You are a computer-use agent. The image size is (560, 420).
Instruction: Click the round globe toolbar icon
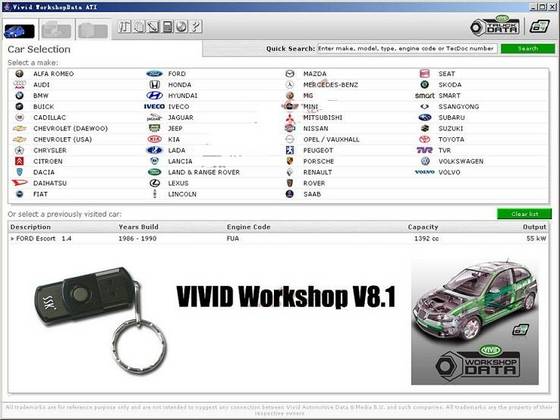(181, 26)
